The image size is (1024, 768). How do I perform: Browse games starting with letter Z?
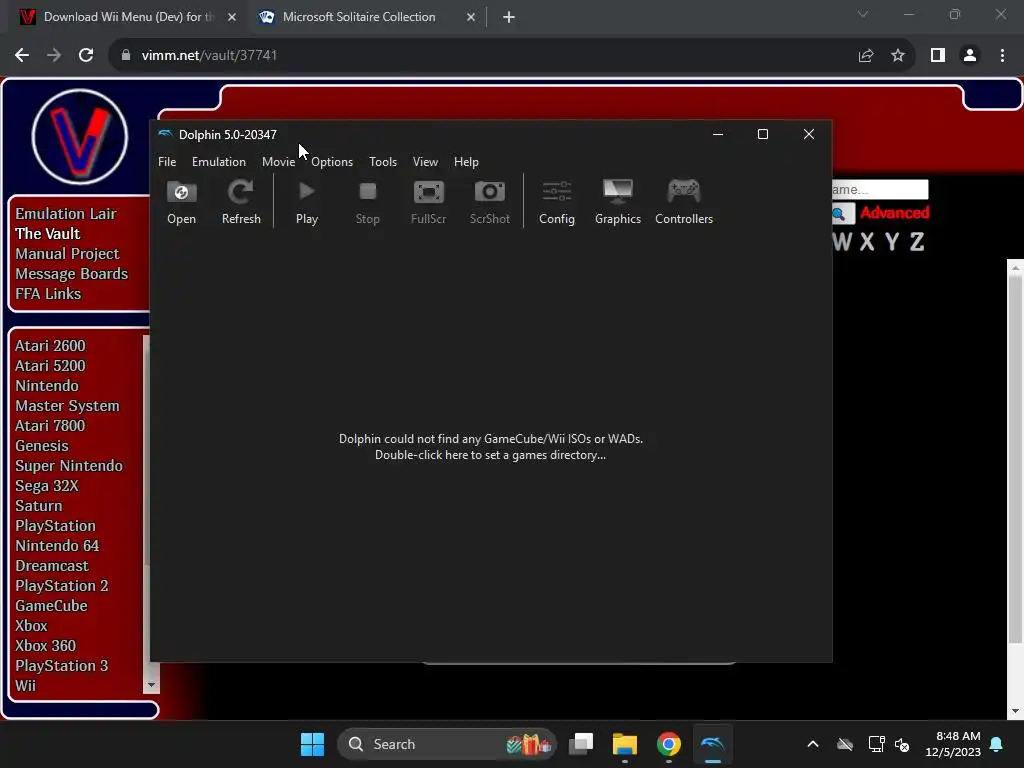click(x=917, y=242)
